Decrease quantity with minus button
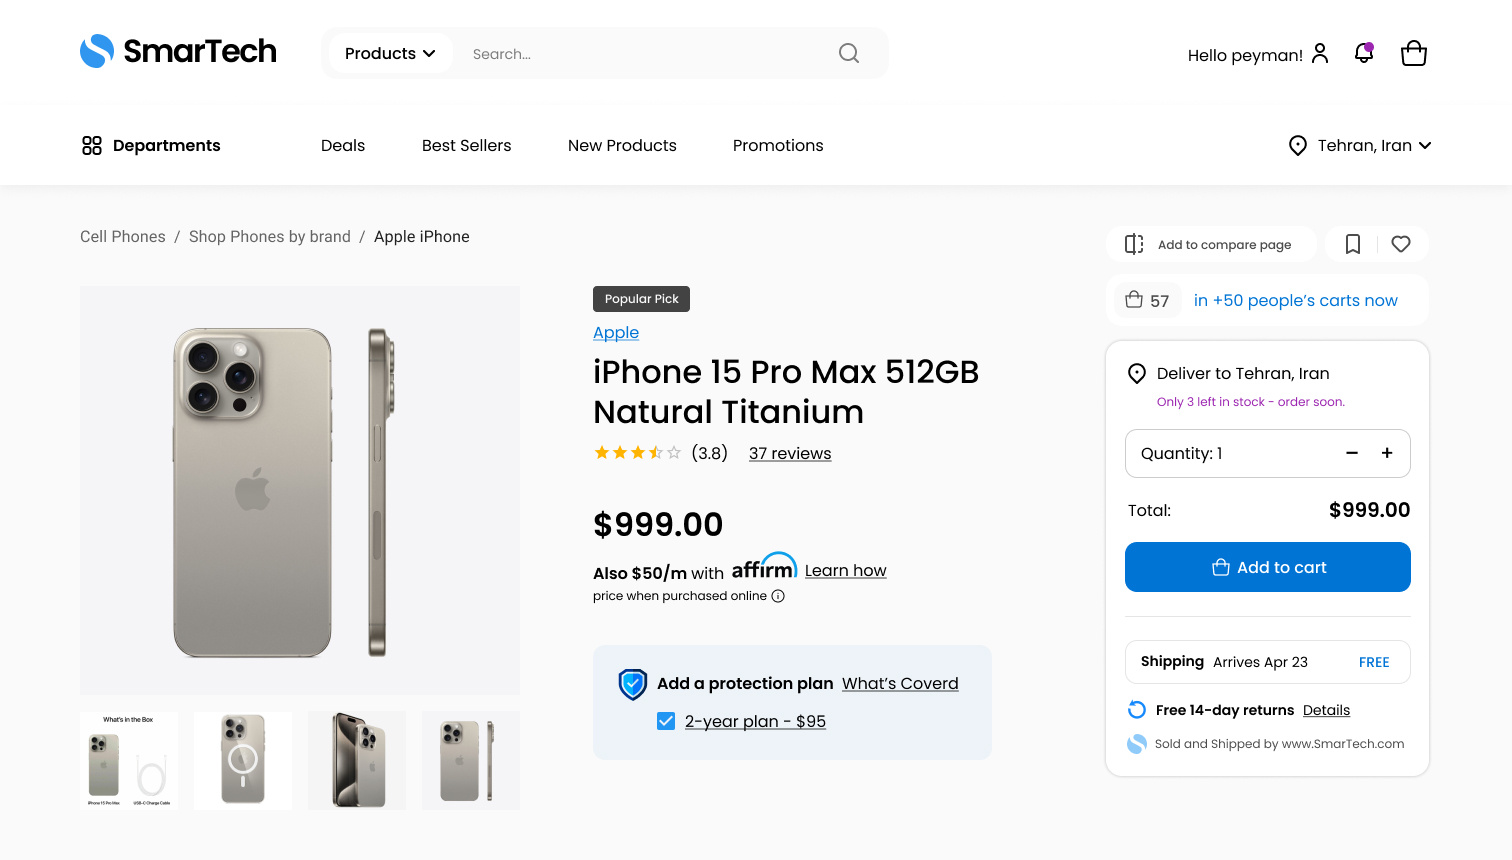 point(1352,453)
